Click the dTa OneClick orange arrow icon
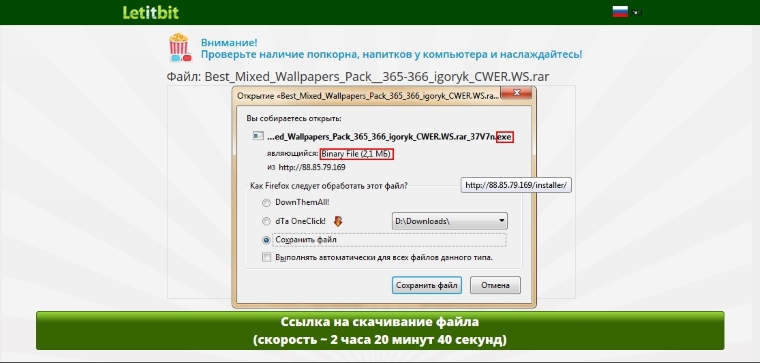 tap(338, 221)
